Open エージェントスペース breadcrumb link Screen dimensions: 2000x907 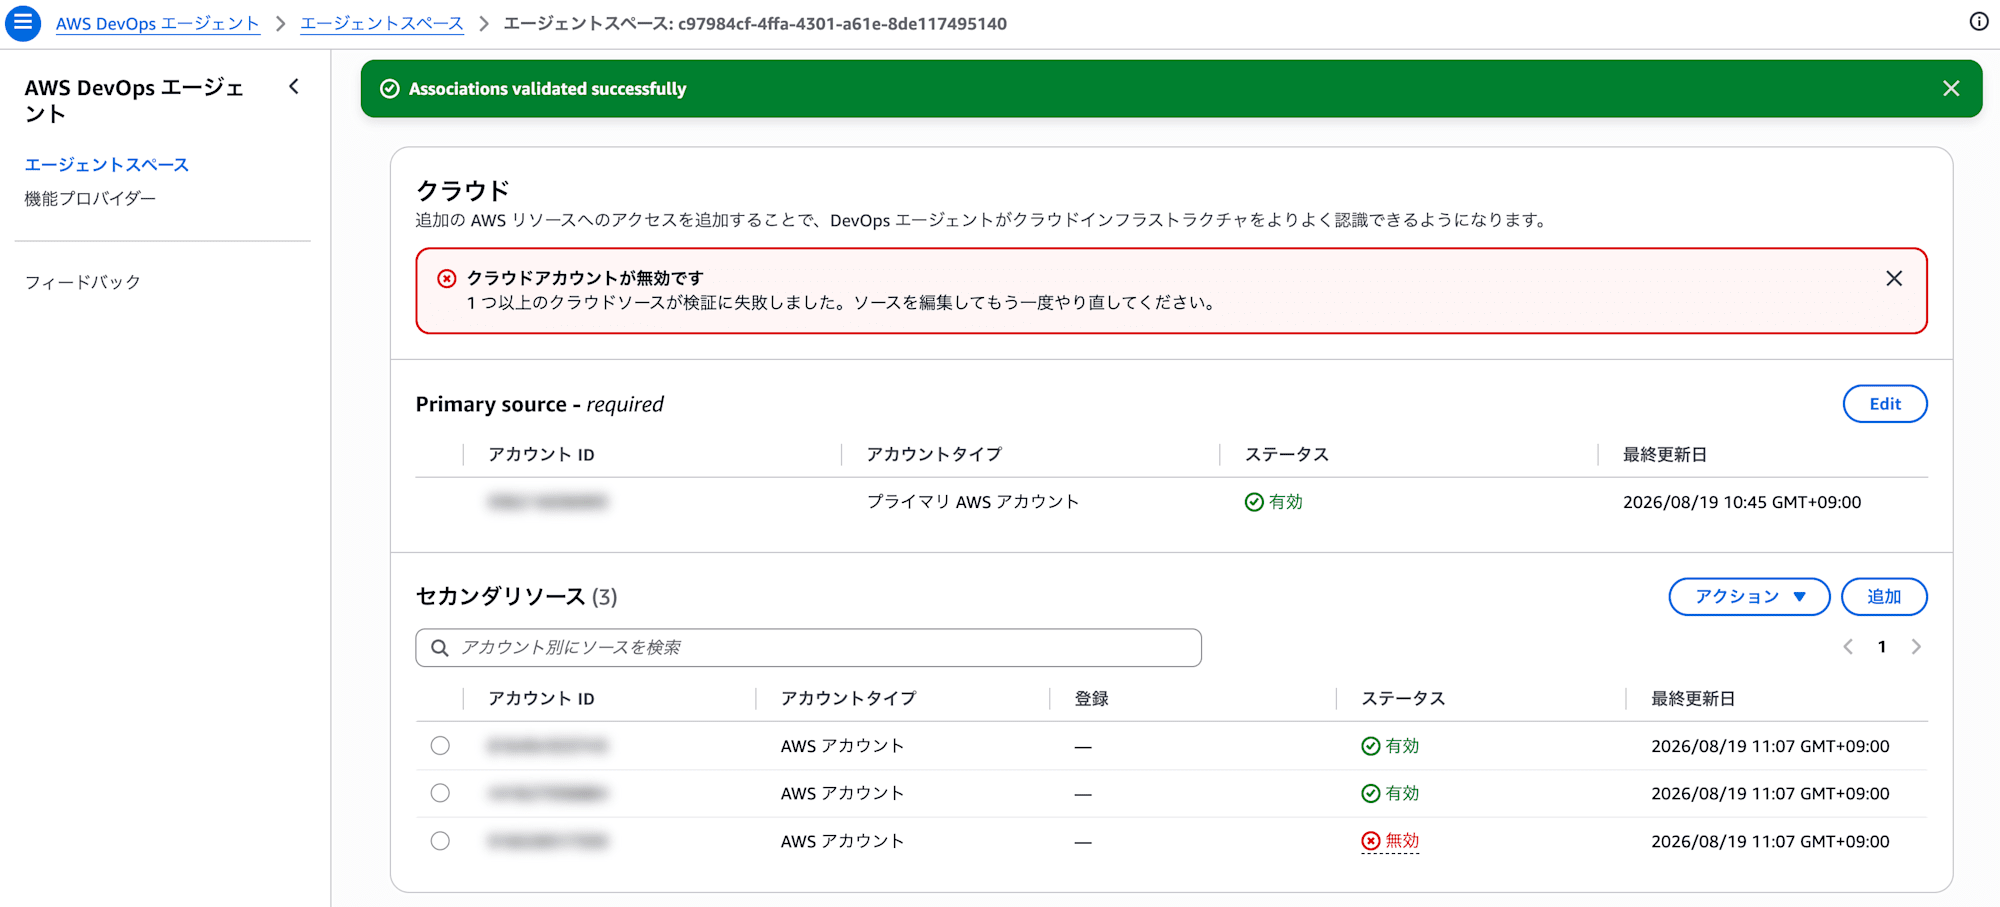[382, 23]
